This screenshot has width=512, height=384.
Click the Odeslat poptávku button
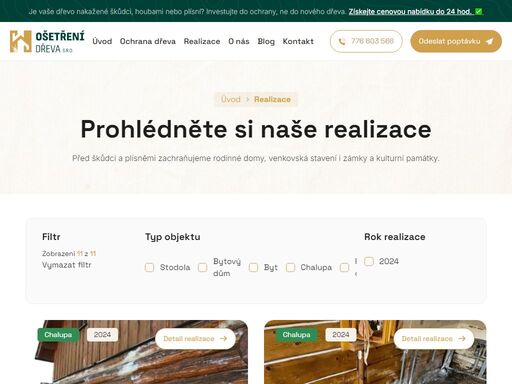pos(456,41)
